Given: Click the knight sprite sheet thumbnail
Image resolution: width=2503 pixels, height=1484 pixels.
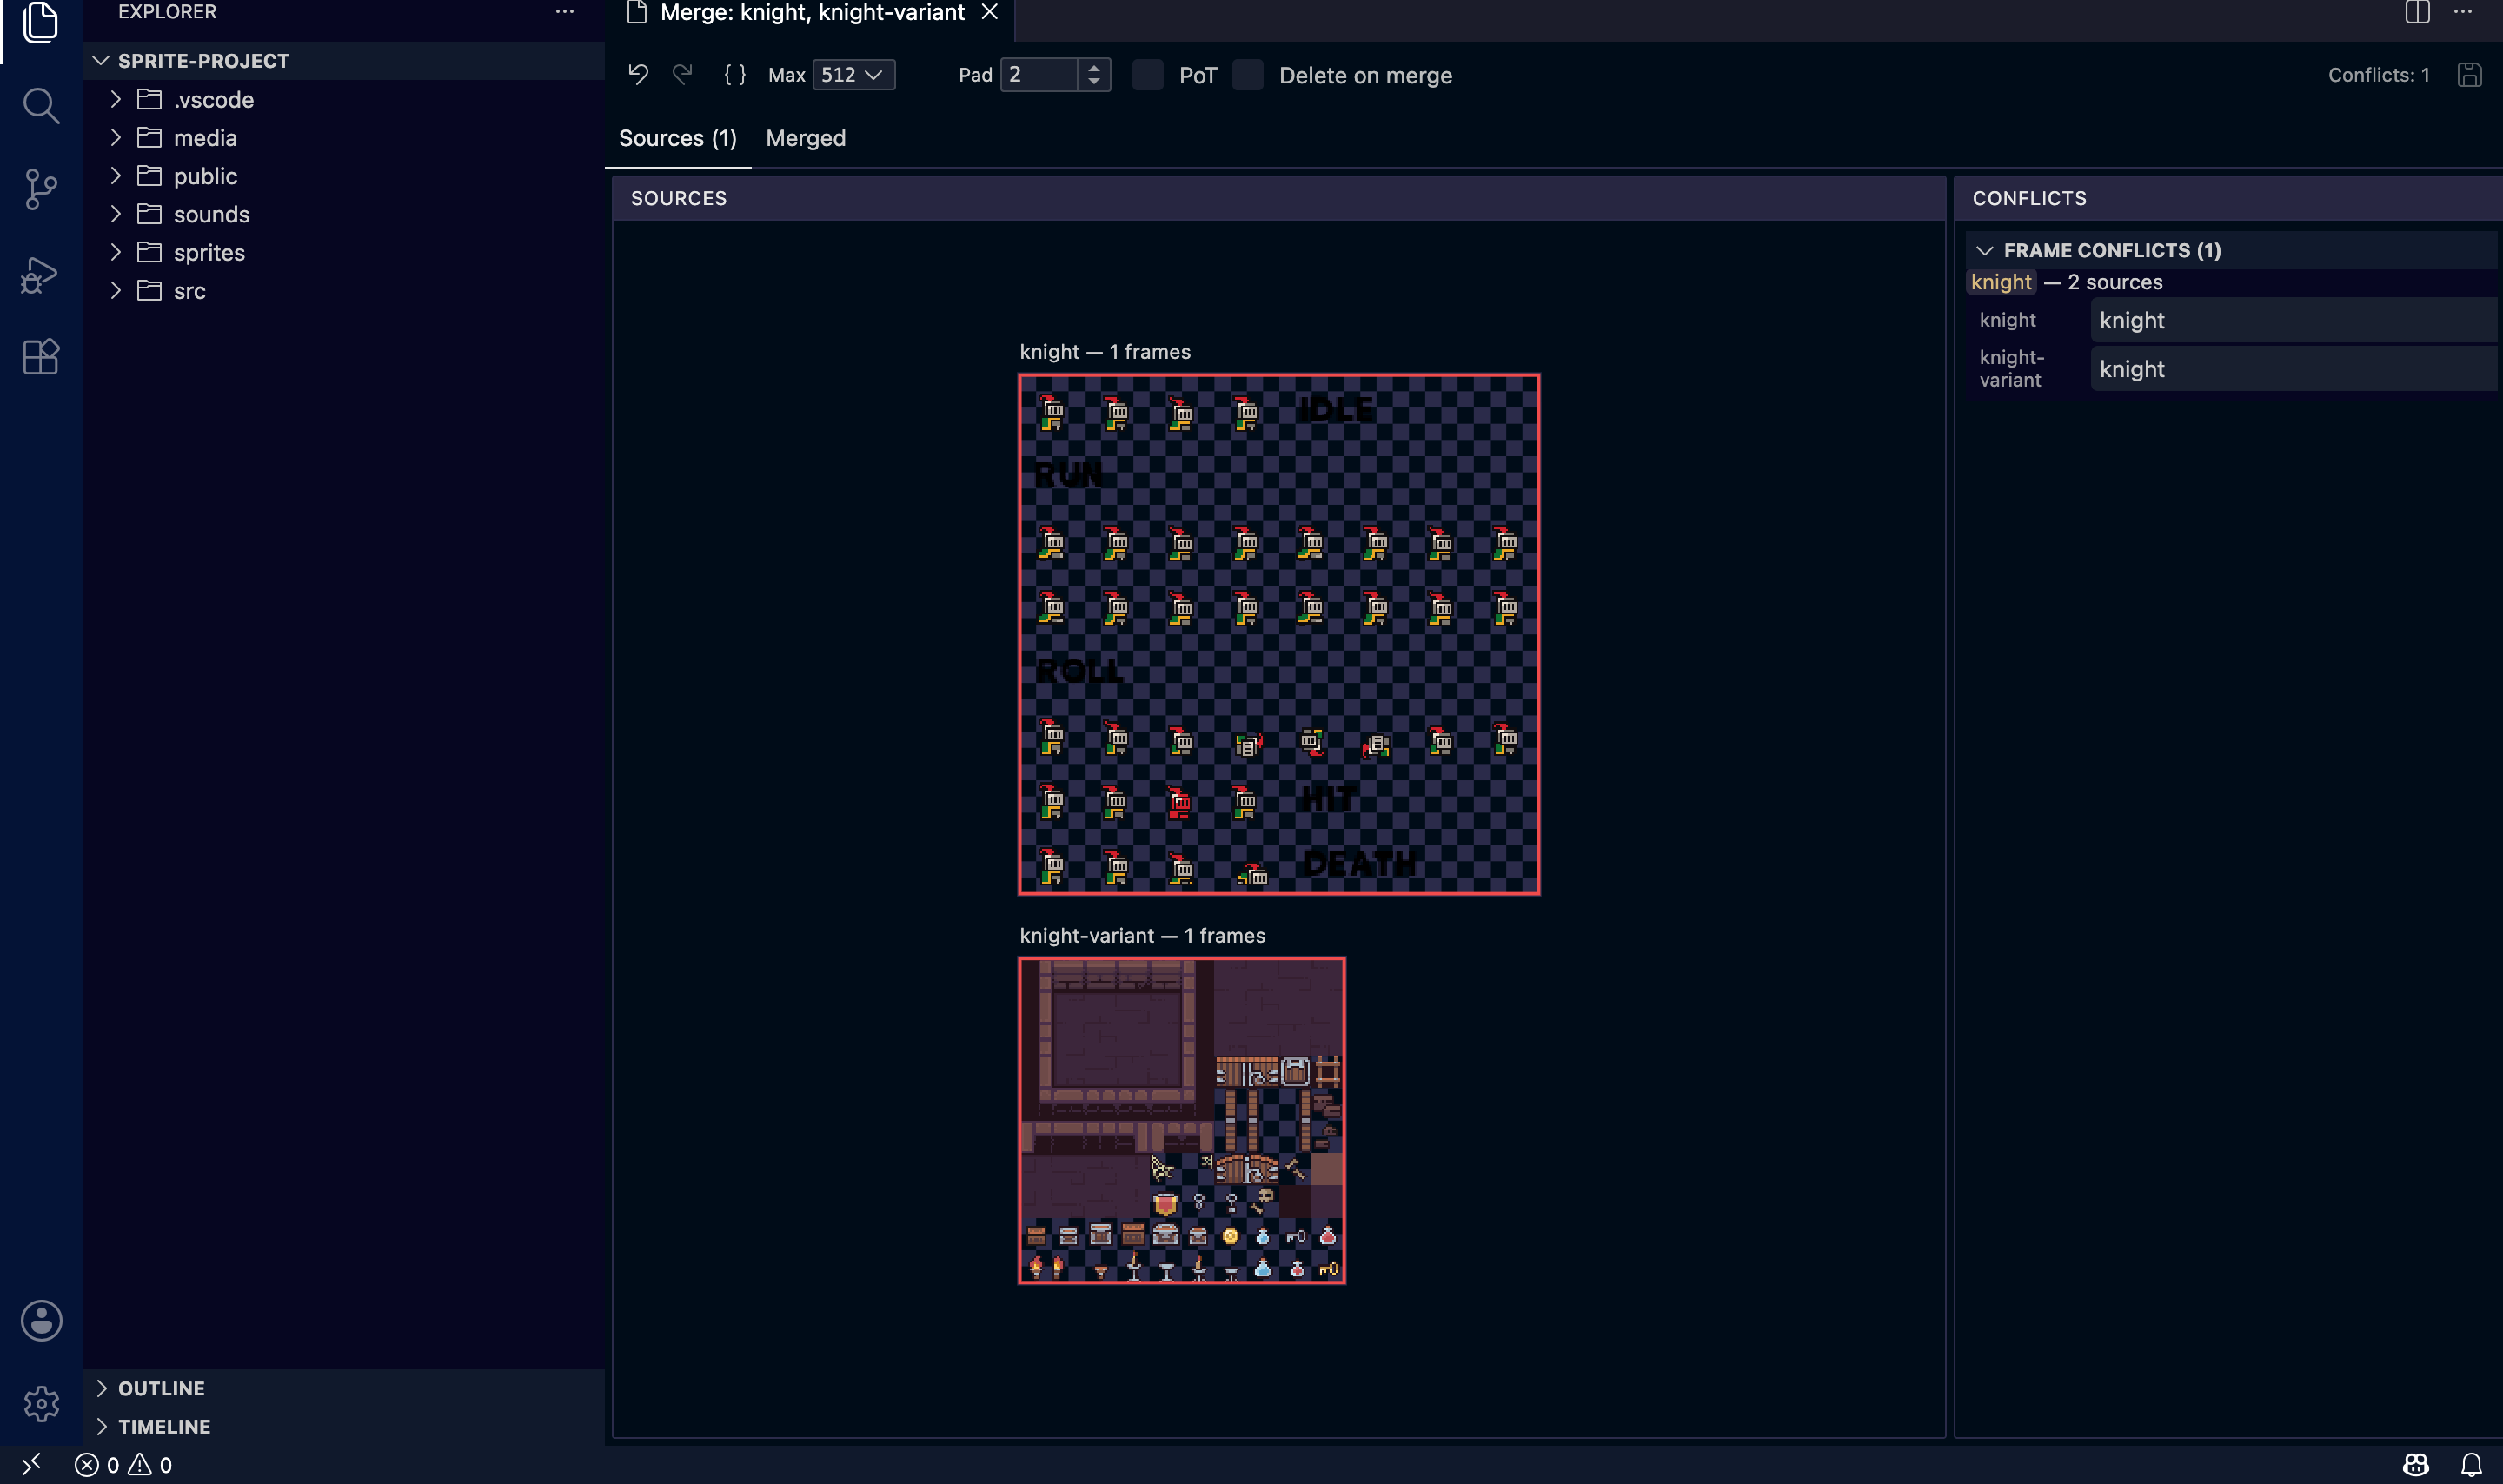Looking at the screenshot, I should coord(1279,634).
